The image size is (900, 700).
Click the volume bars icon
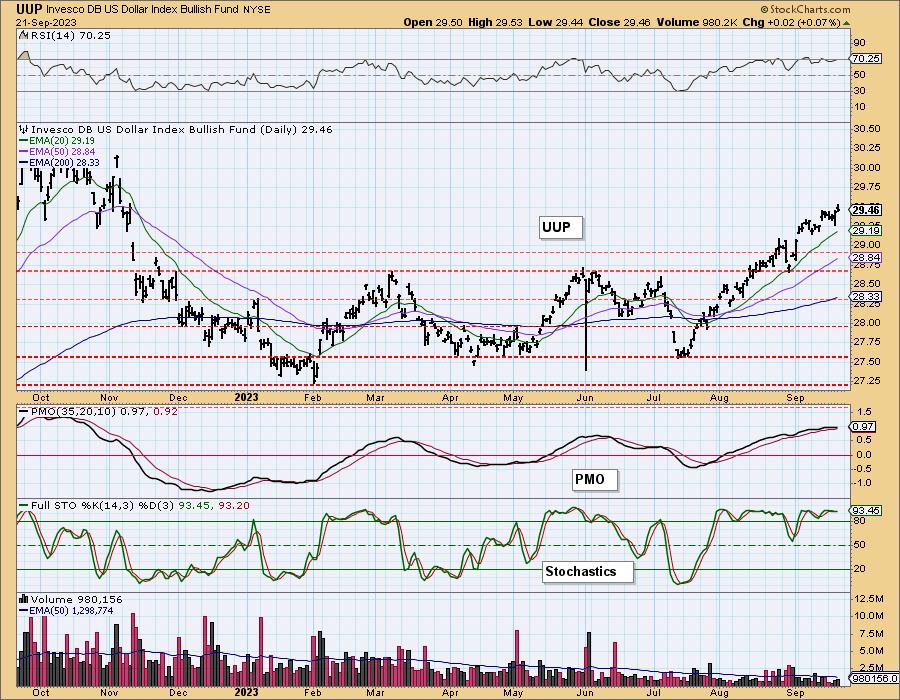point(24,600)
